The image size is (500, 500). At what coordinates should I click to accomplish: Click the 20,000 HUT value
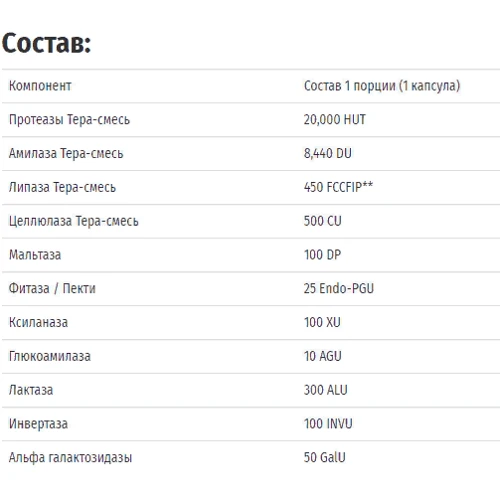click(x=334, y=120)
